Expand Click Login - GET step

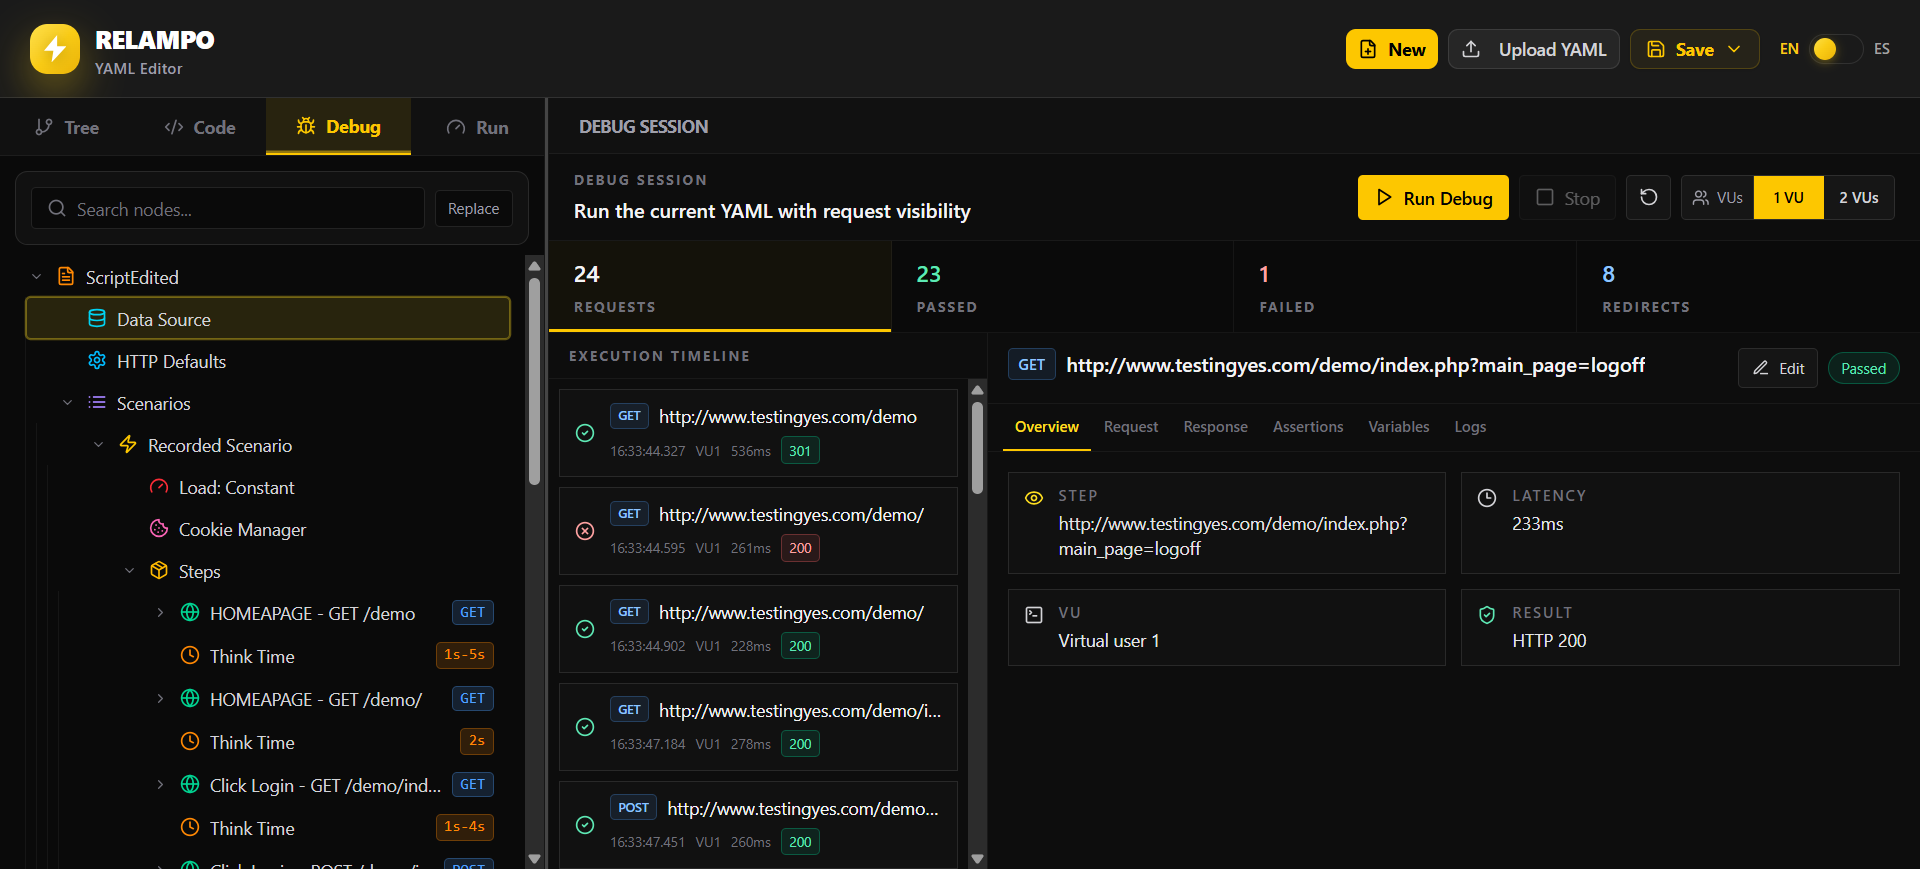160,785
